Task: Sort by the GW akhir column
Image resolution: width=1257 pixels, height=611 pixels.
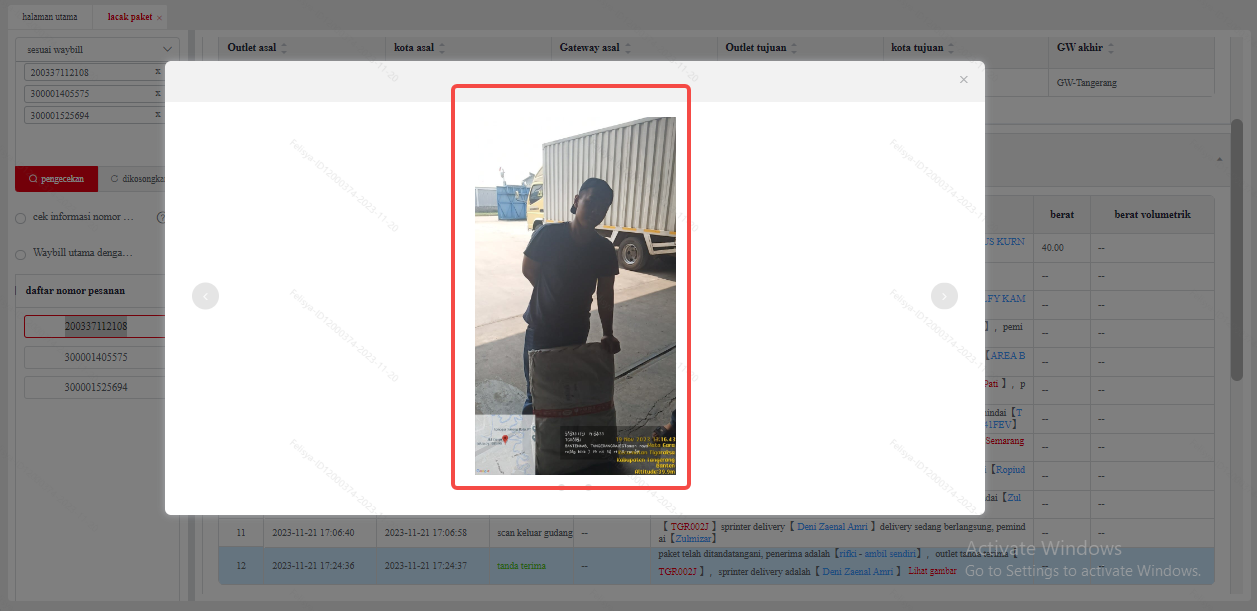Action: point(1110,48)
